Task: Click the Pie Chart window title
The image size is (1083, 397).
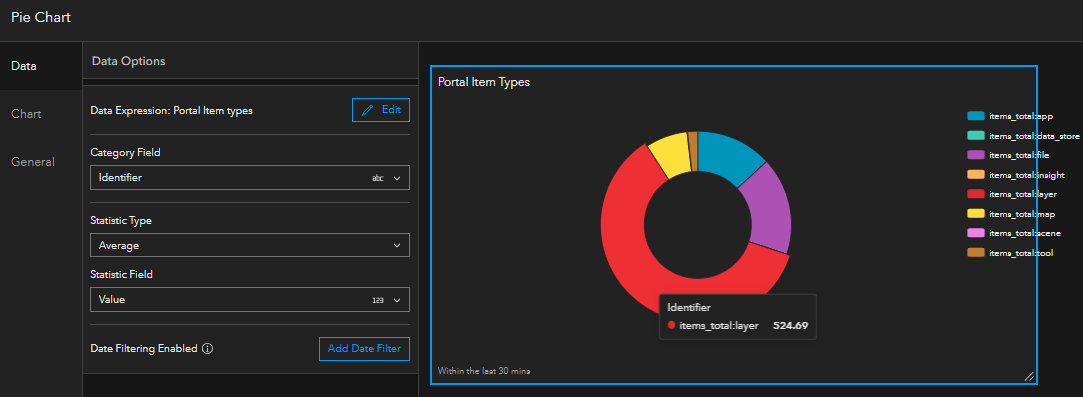Action: pos(41,17)
